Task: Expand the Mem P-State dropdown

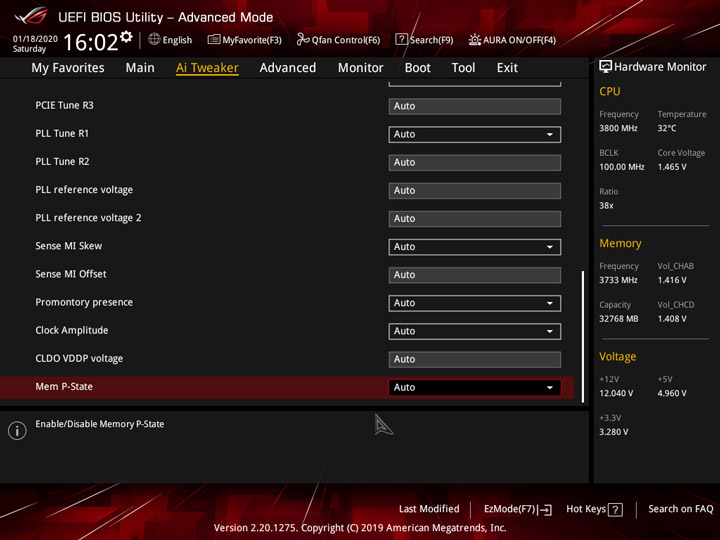Action: click(x=474, y=388)
